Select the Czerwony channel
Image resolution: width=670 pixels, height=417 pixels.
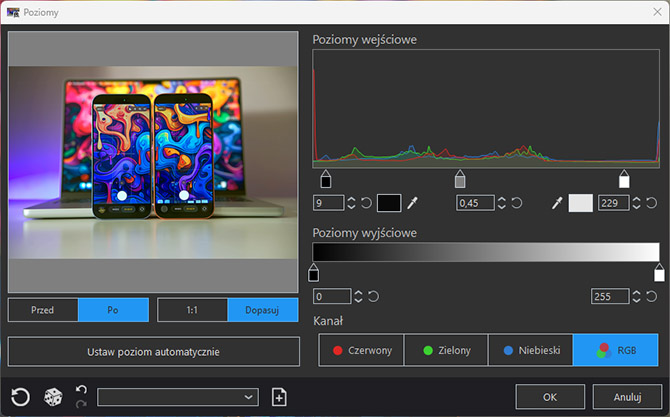[x=362, y=350]
